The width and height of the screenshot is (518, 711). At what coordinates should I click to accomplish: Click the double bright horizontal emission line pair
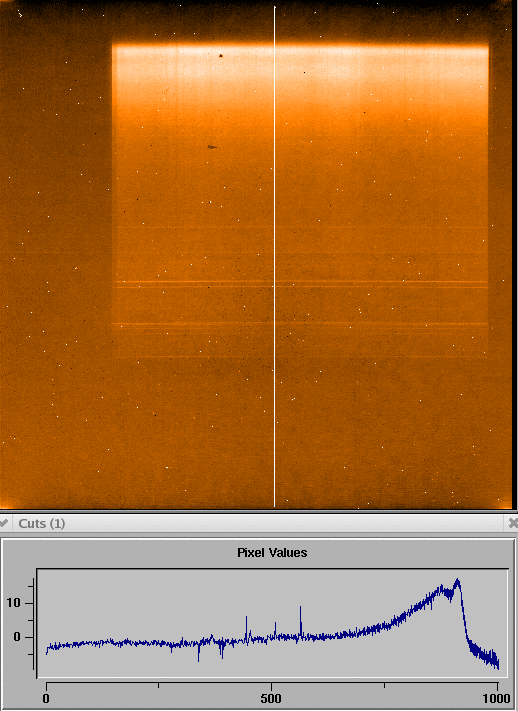[300, 284]
